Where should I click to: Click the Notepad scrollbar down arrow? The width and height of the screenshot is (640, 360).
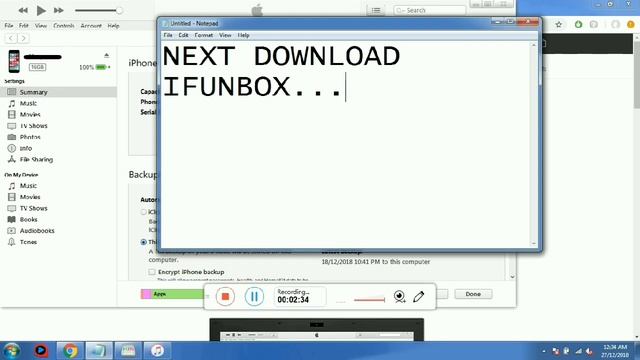click(534, 243)
